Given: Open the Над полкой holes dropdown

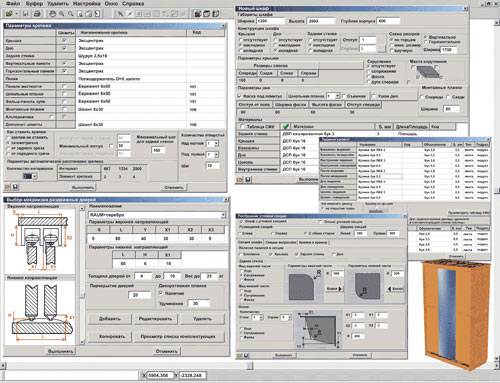Looking at the screenshot, I should tap(217, 144).
